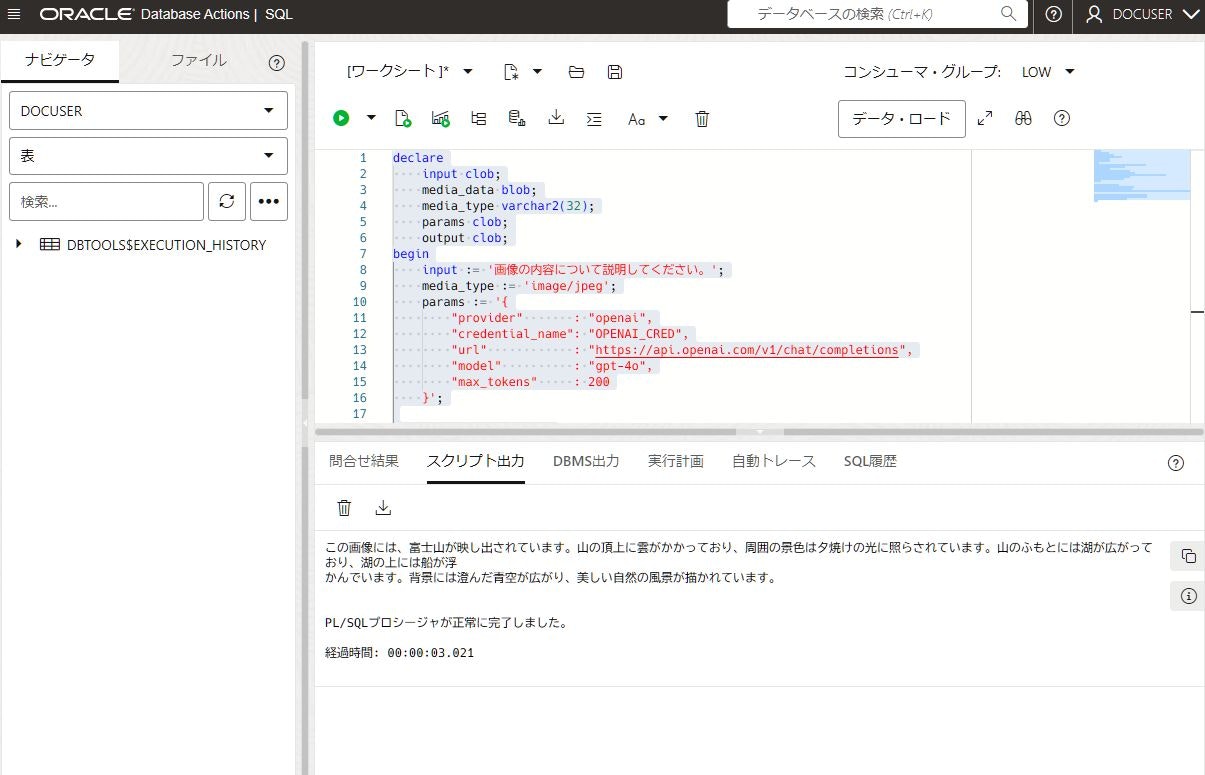Focus the navigator 検索 input field

(x=106, y=201)
